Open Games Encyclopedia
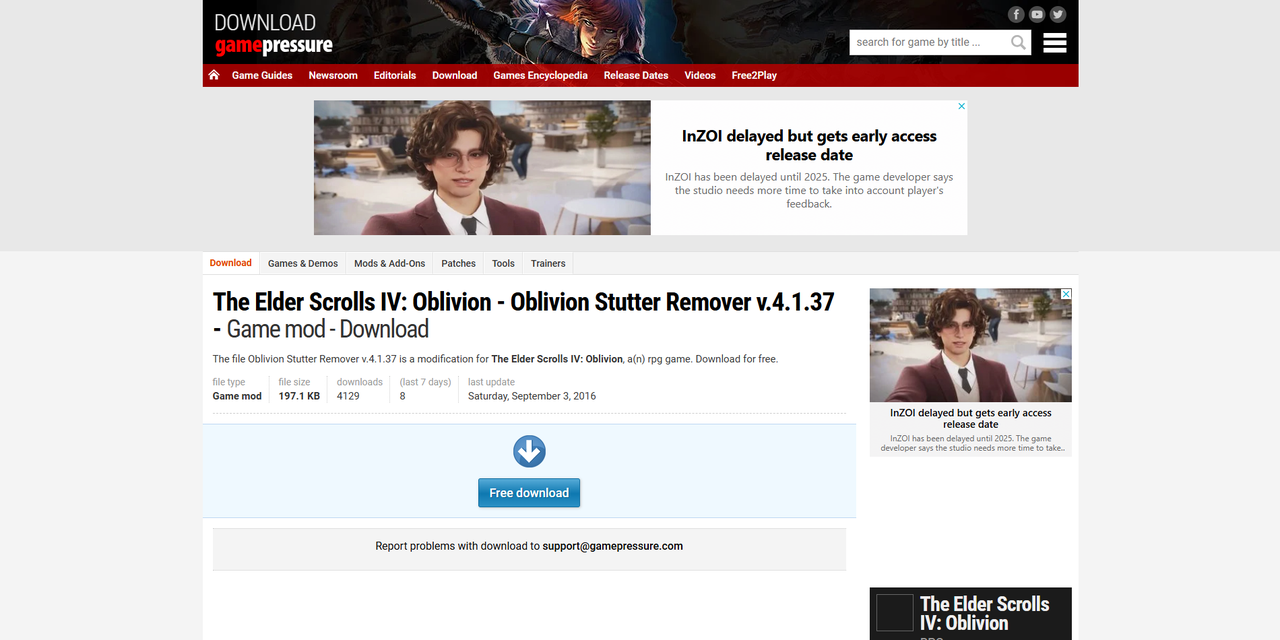 [540, 75]
